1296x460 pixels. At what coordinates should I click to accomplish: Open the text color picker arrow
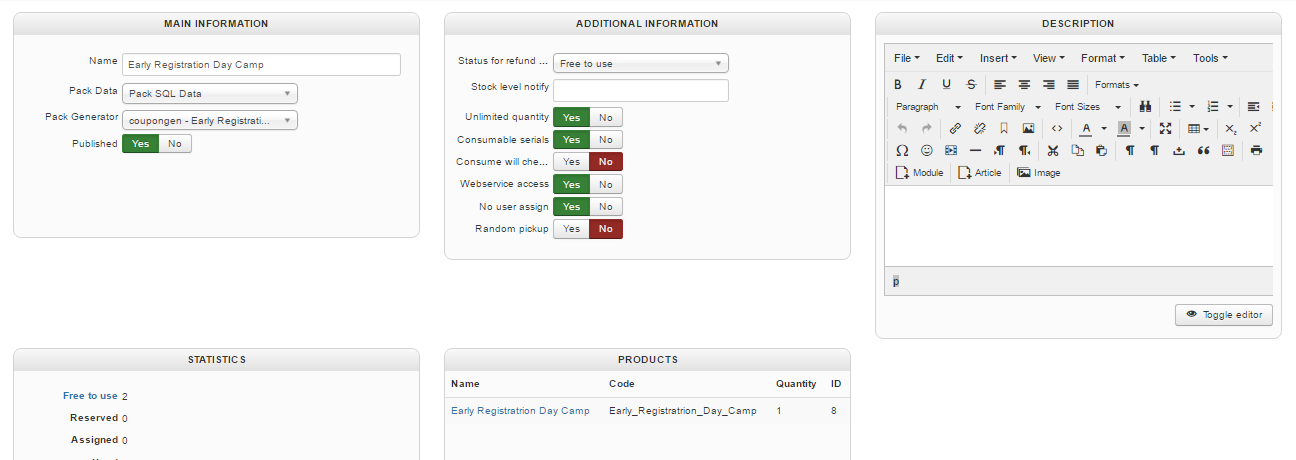click(1104, 129)
